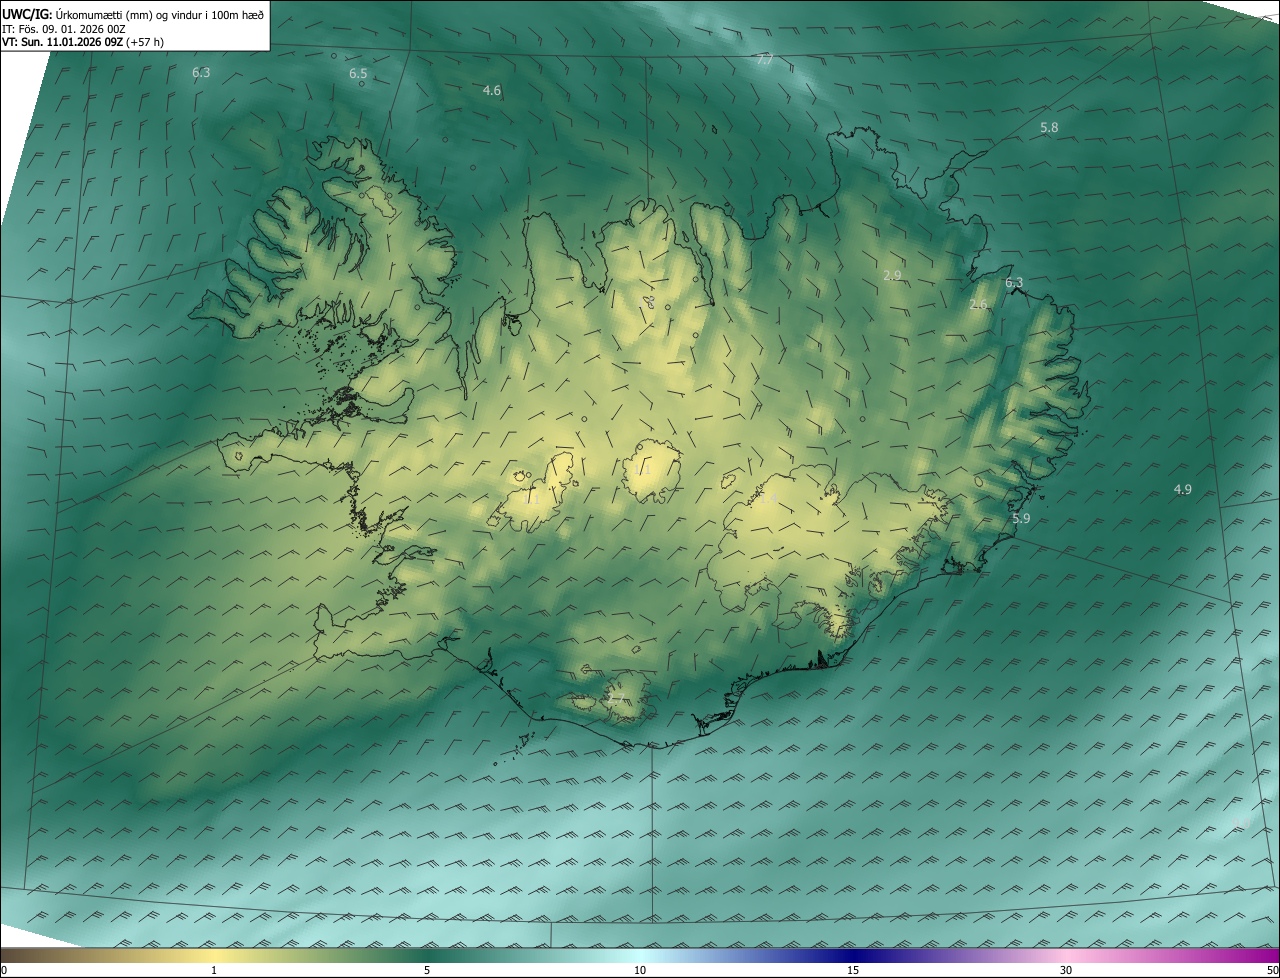Viewport: 1280px width, 978px height.
Task: Click the 2.7 value on the southern glacier
Action: pos(617,698)
